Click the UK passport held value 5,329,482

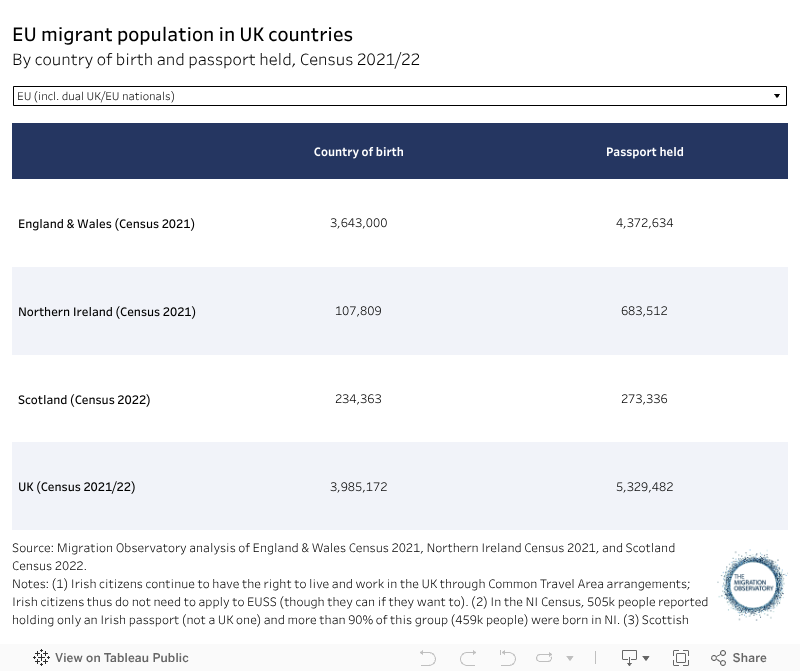coord(644,487)
